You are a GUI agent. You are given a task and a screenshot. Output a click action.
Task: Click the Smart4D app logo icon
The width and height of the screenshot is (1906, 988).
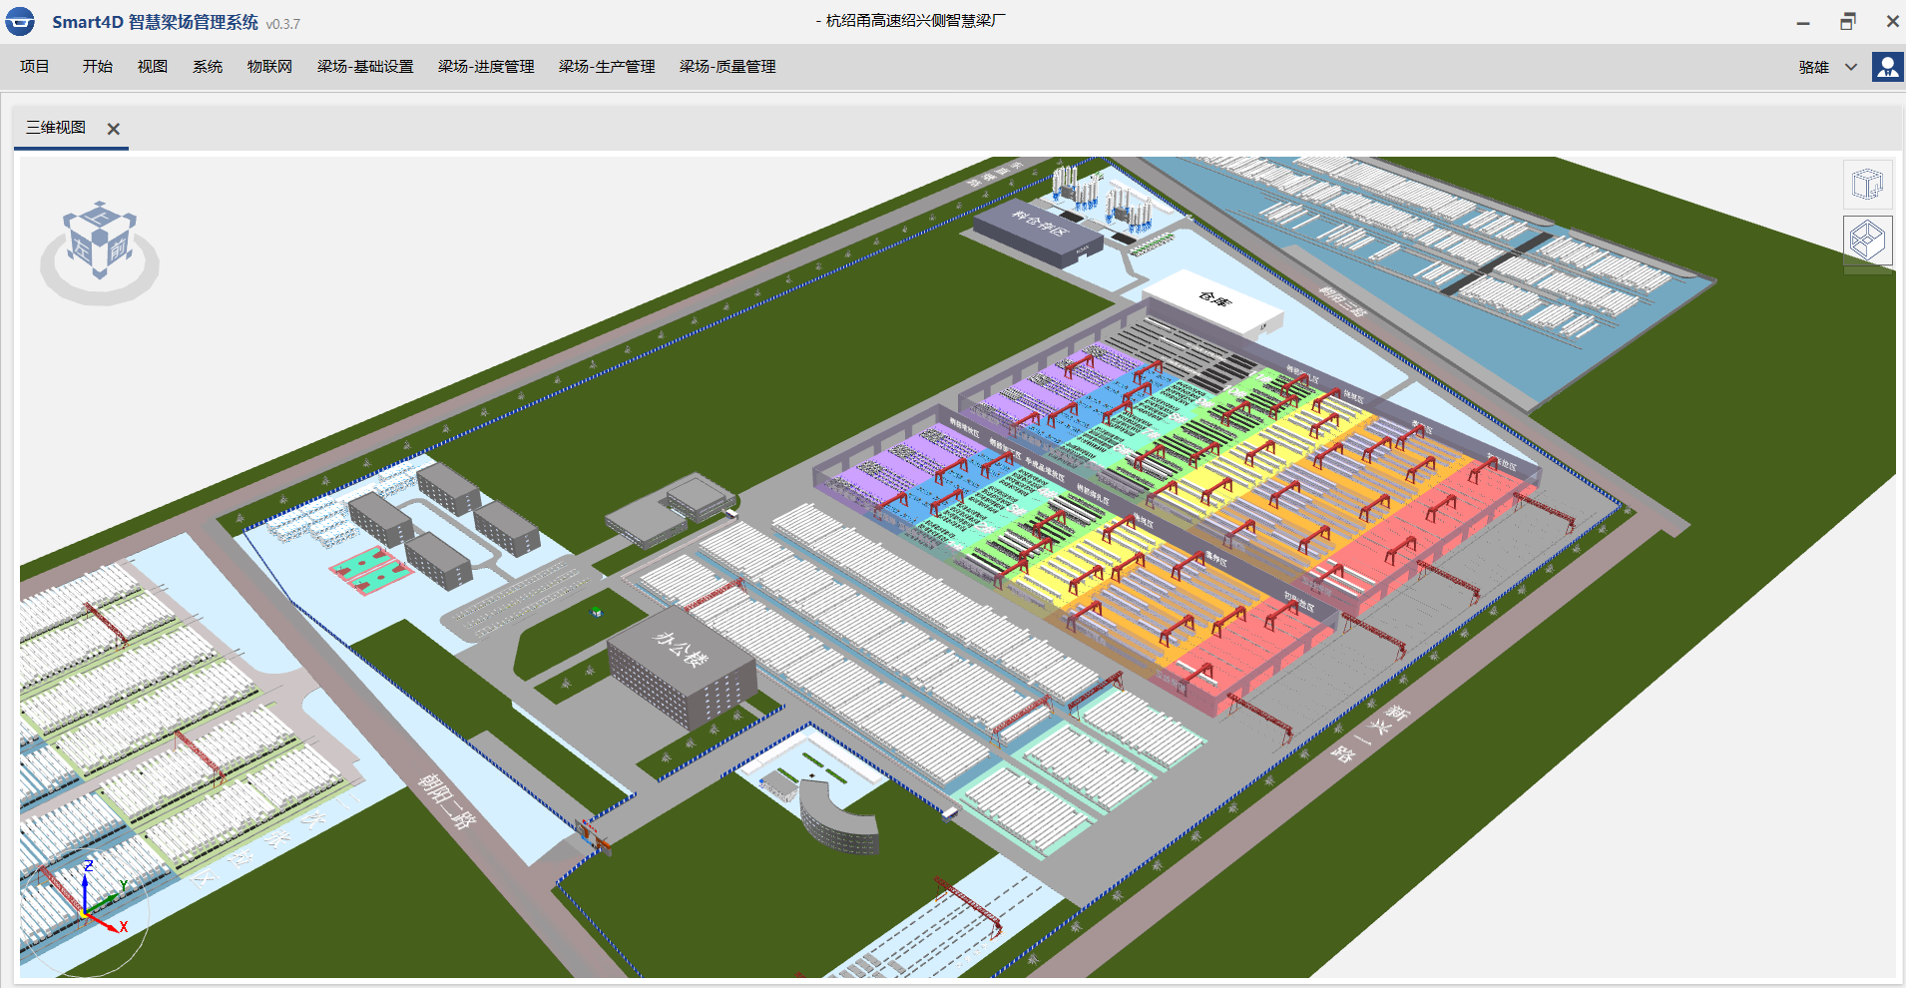(21, 22)
